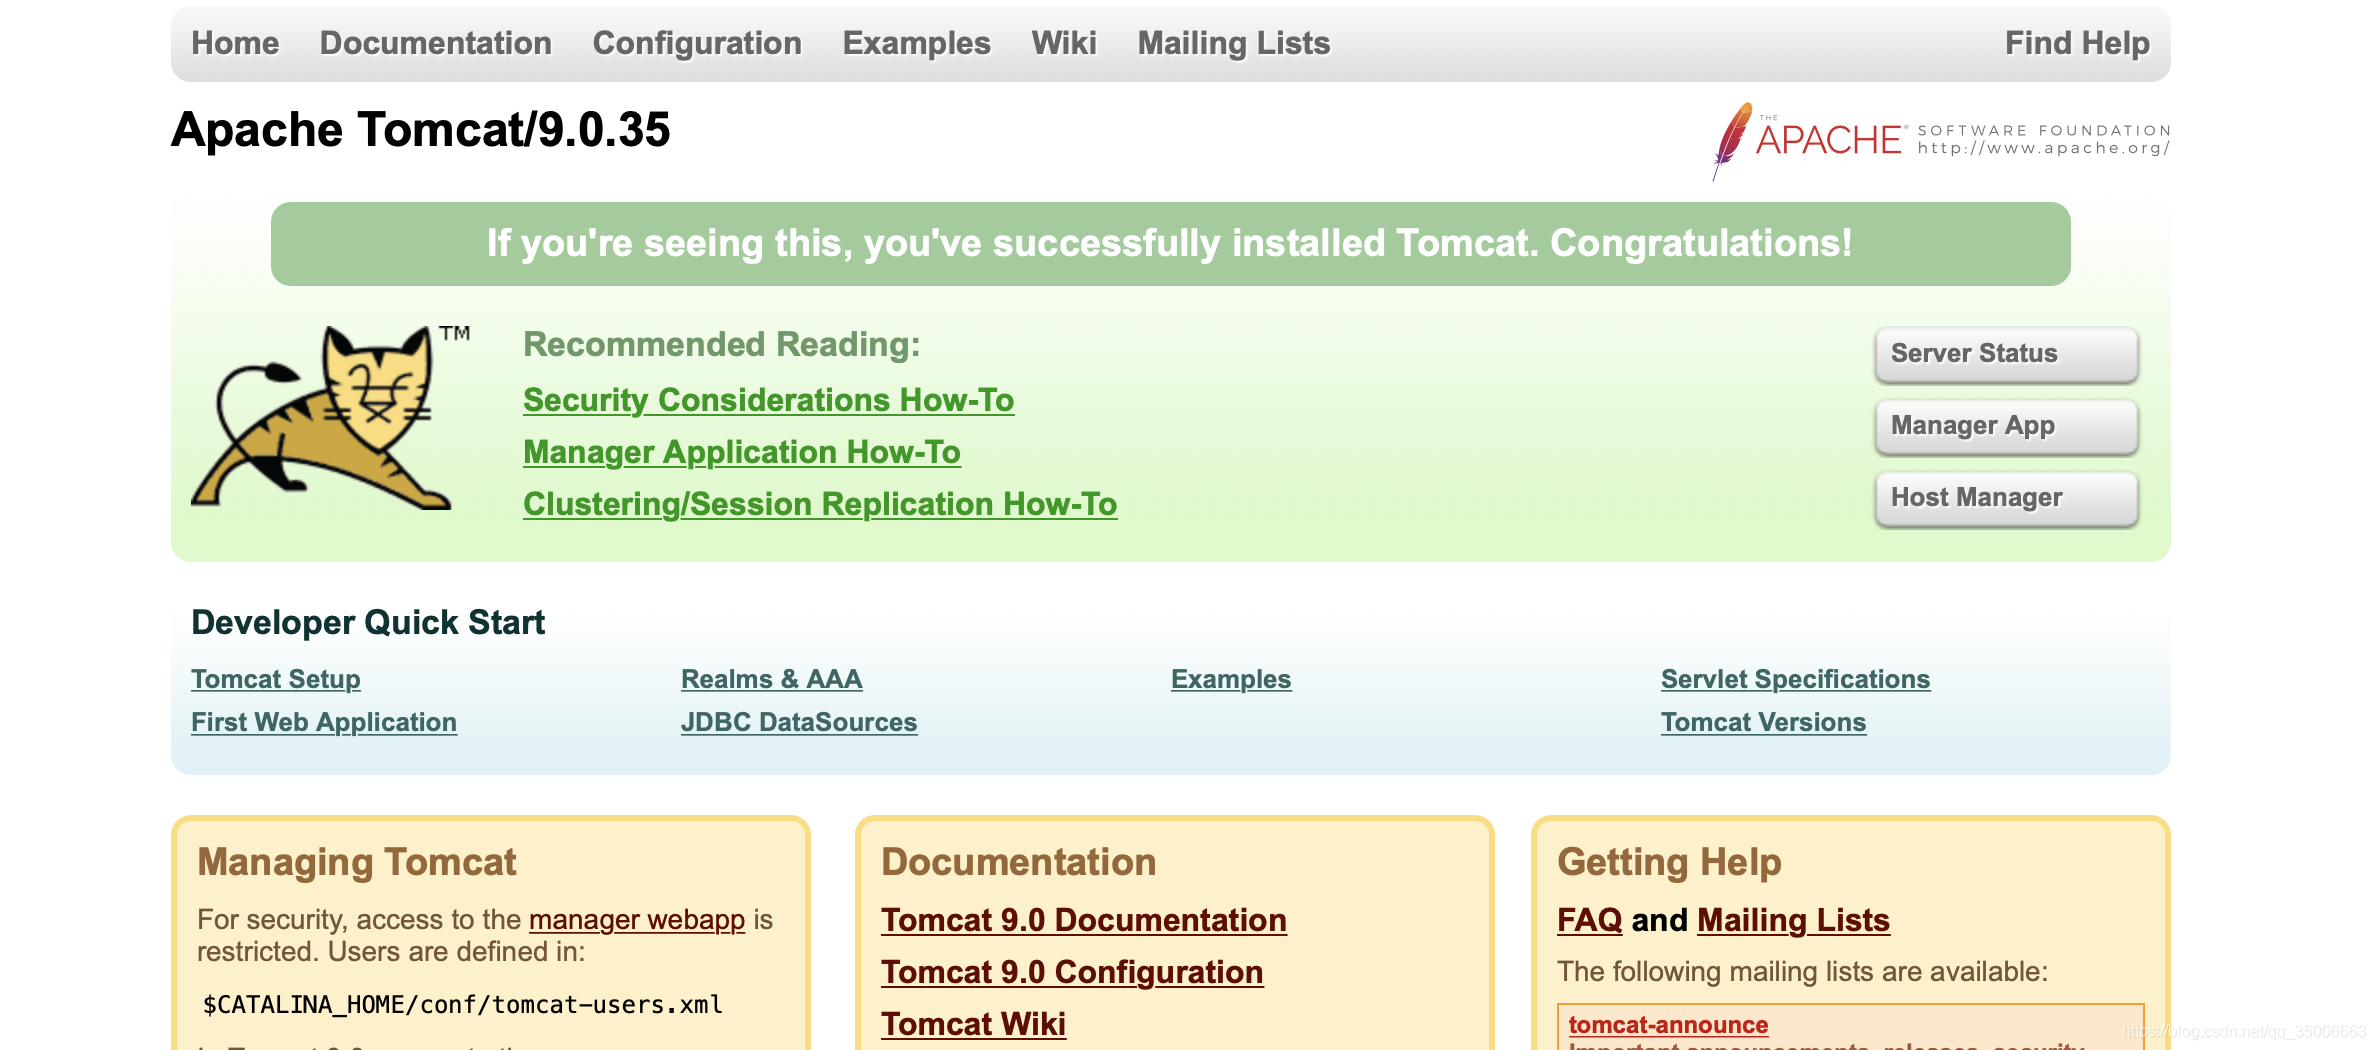
Task: Open the Wiki navigation item
Action: click(x=1064, y=43)
